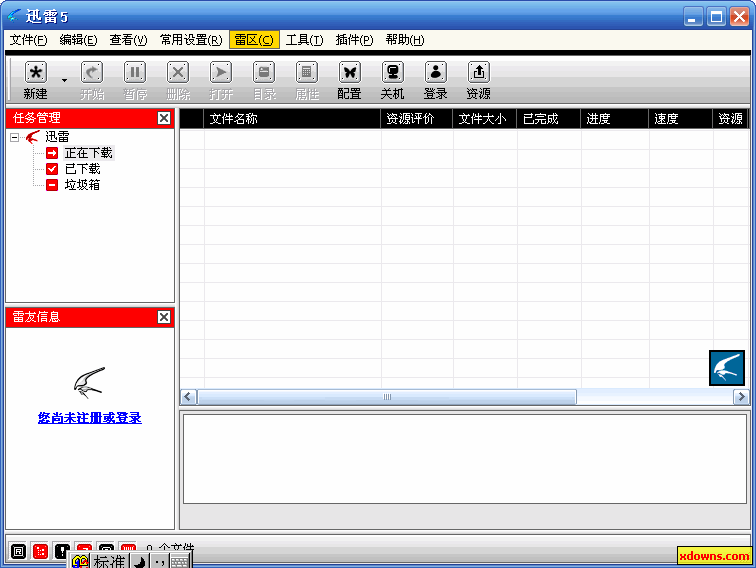Open the 查看(V) menu
Image resolution: width=756 pixels, height=568 pixels.
128,40
